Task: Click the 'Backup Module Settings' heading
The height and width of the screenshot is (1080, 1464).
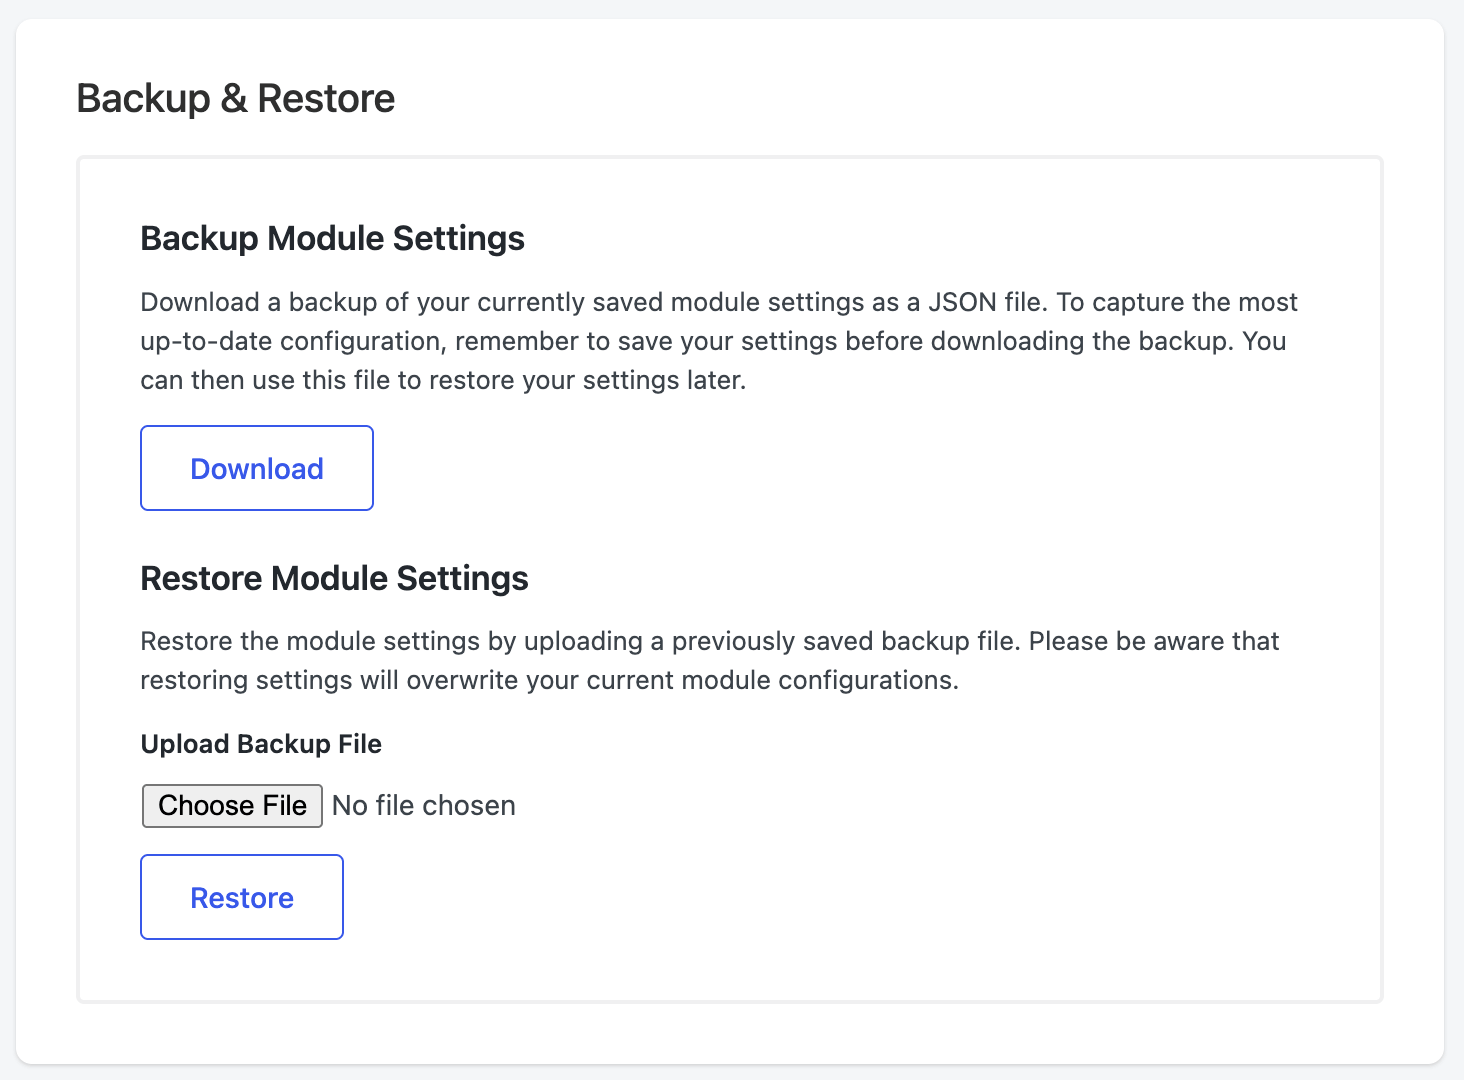Action: click(x=333, y=239)
